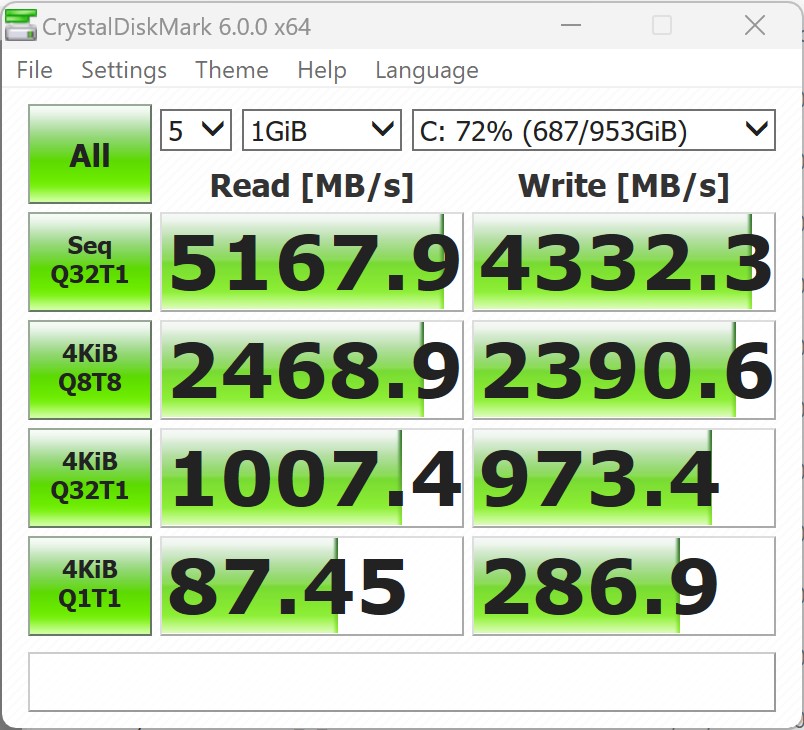804x730 pixels.
Task: Select the 4KiB Q1T1 write result 286.9
Action: [x=624, y=585]
